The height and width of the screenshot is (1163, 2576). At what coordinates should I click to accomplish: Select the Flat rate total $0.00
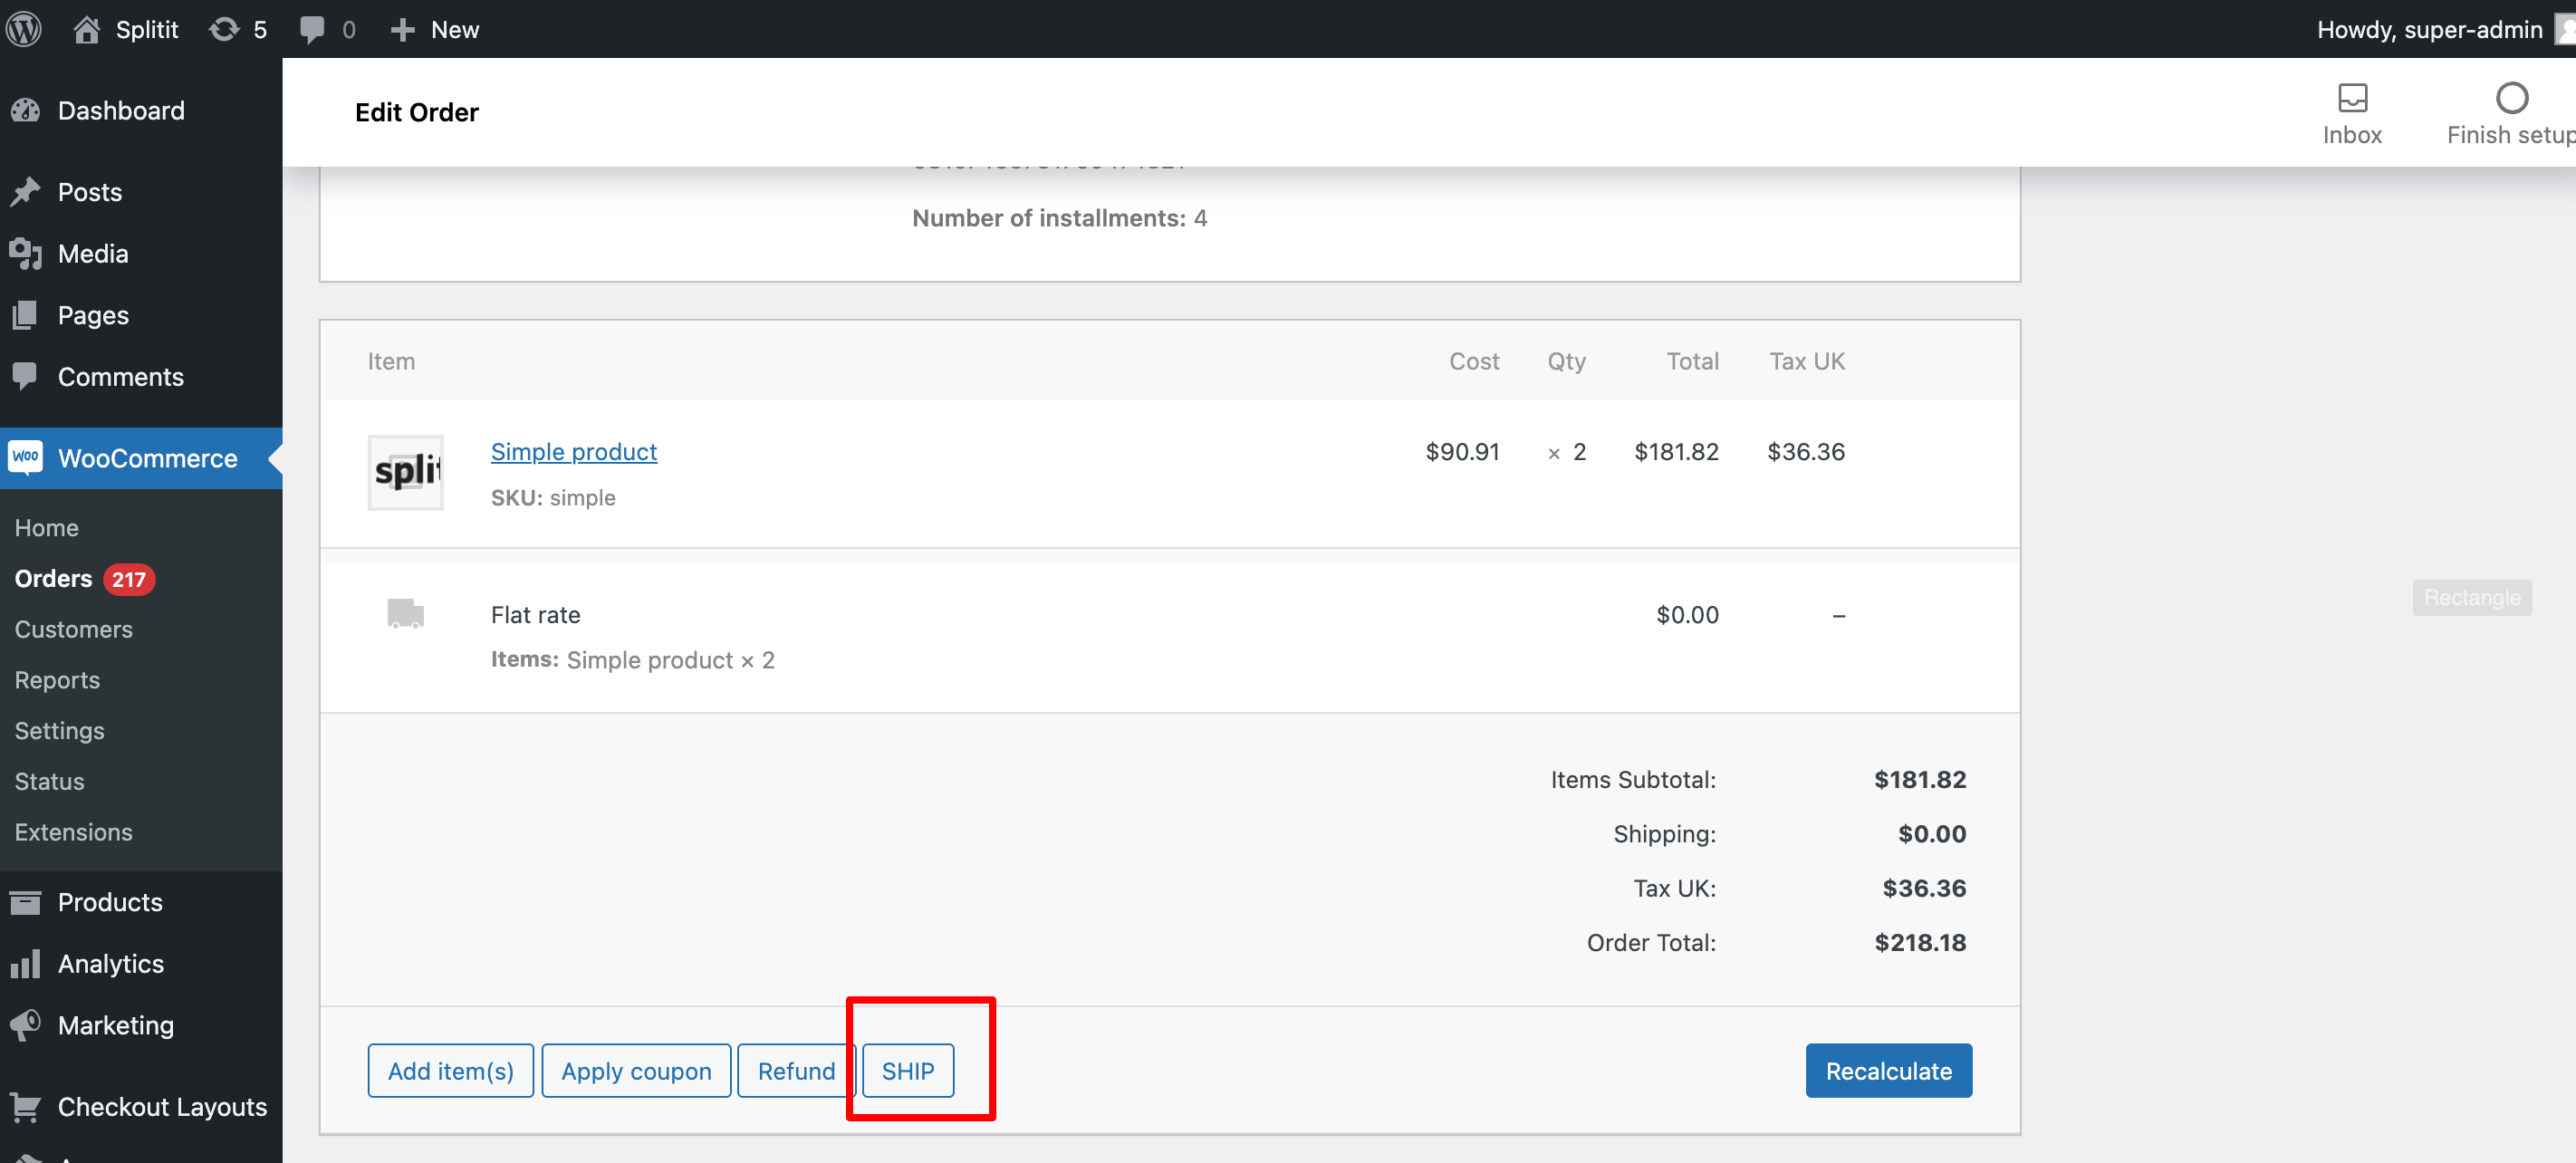click(x=1687, y=615)
